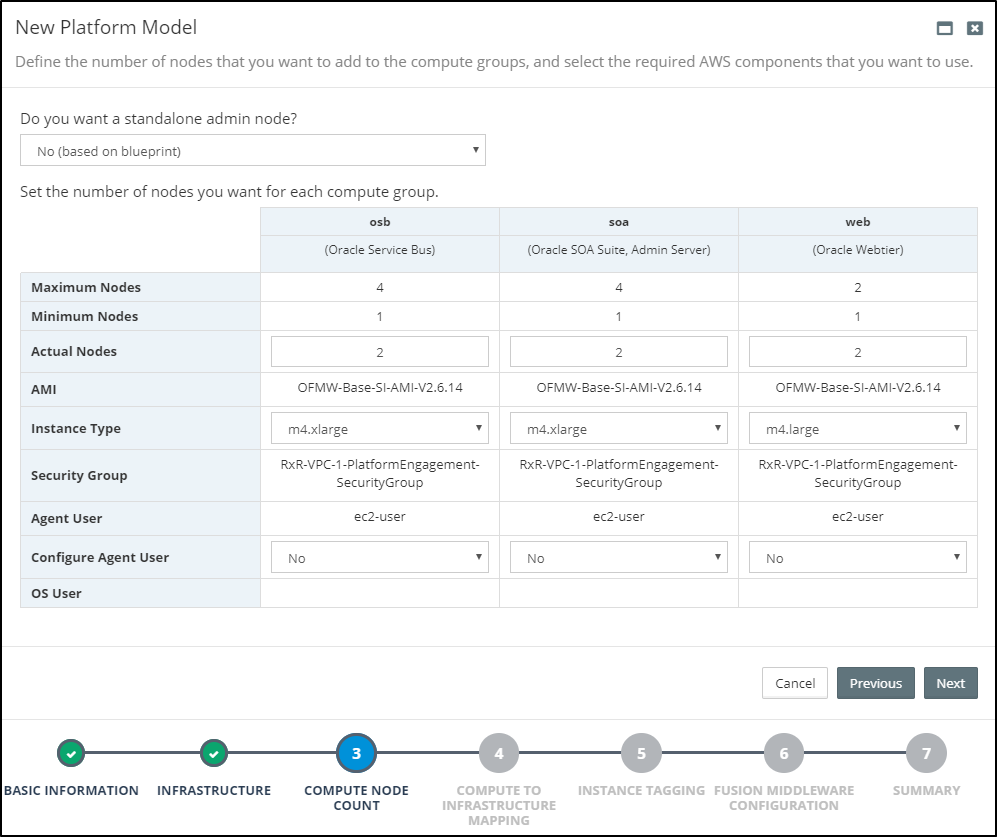Expand the osb Instance Type dropdown
This screenshot has height=837, width=997.
380,429
